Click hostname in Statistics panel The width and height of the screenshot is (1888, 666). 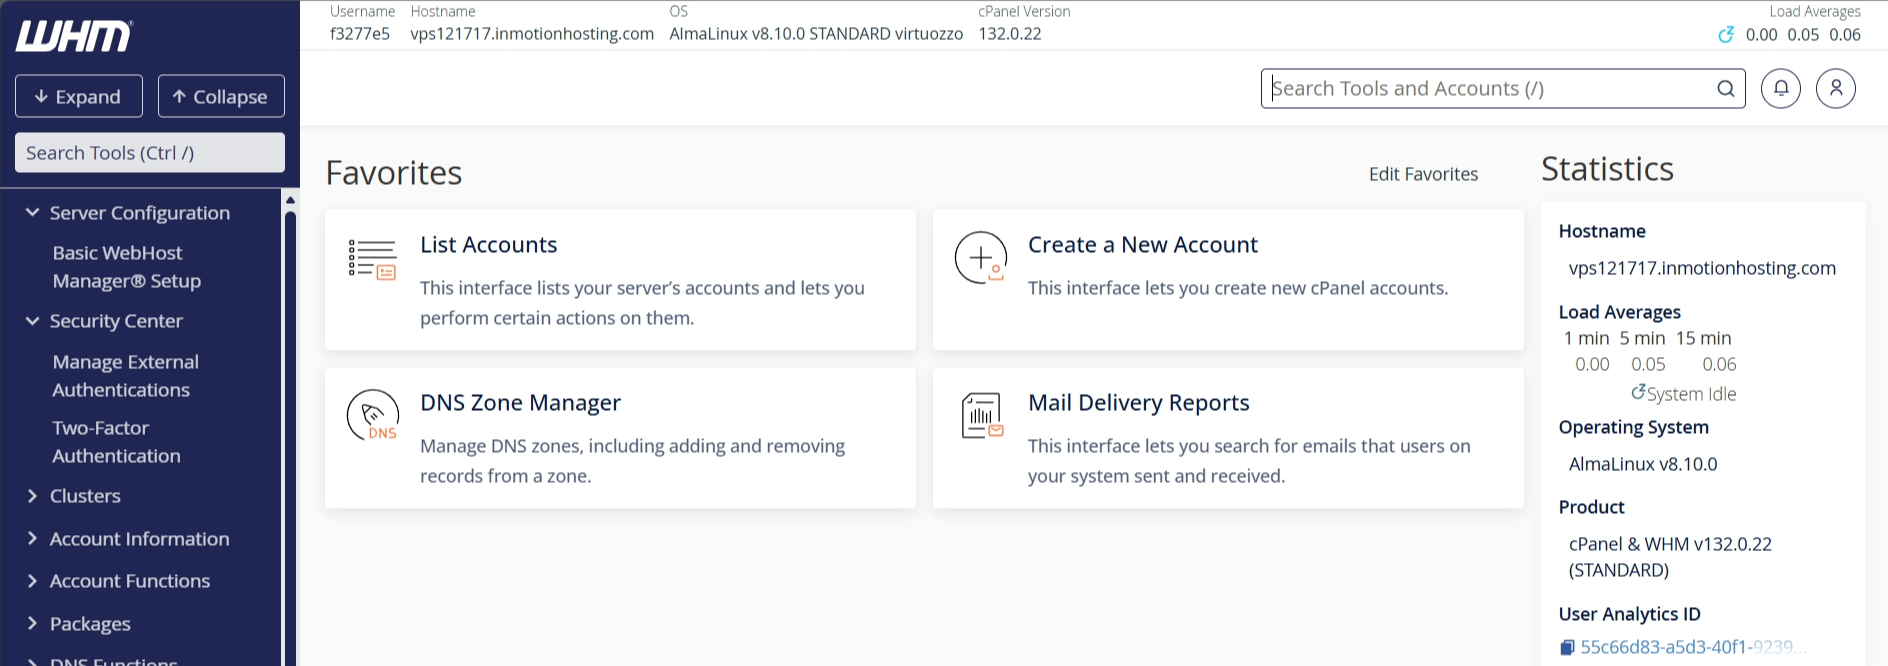tap(1702, 268)
